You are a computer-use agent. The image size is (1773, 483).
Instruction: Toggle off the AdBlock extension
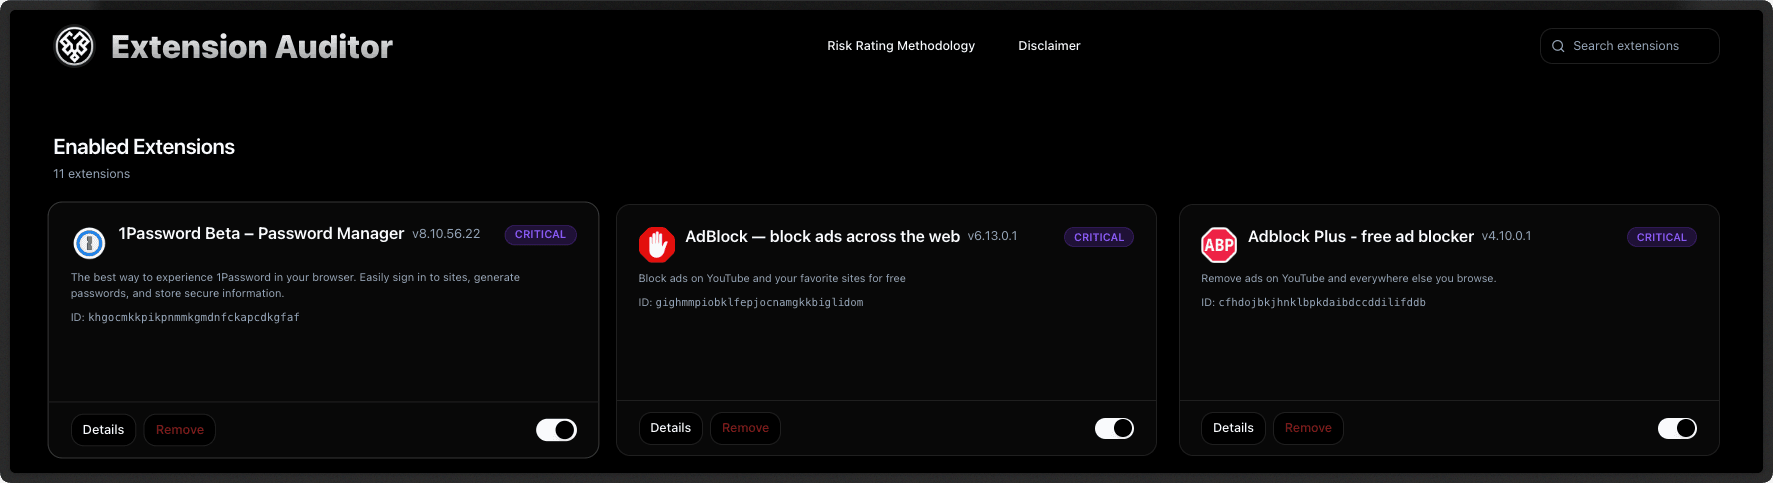point(1114,428)
